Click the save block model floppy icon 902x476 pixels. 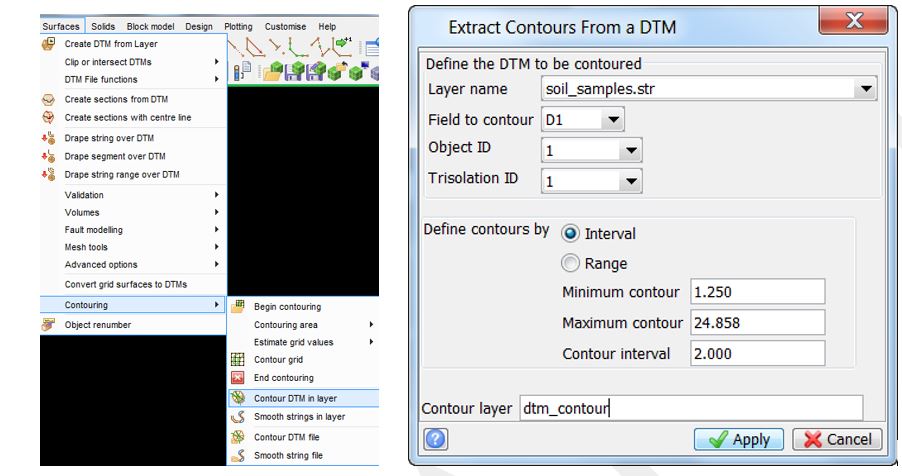(294, 72)
